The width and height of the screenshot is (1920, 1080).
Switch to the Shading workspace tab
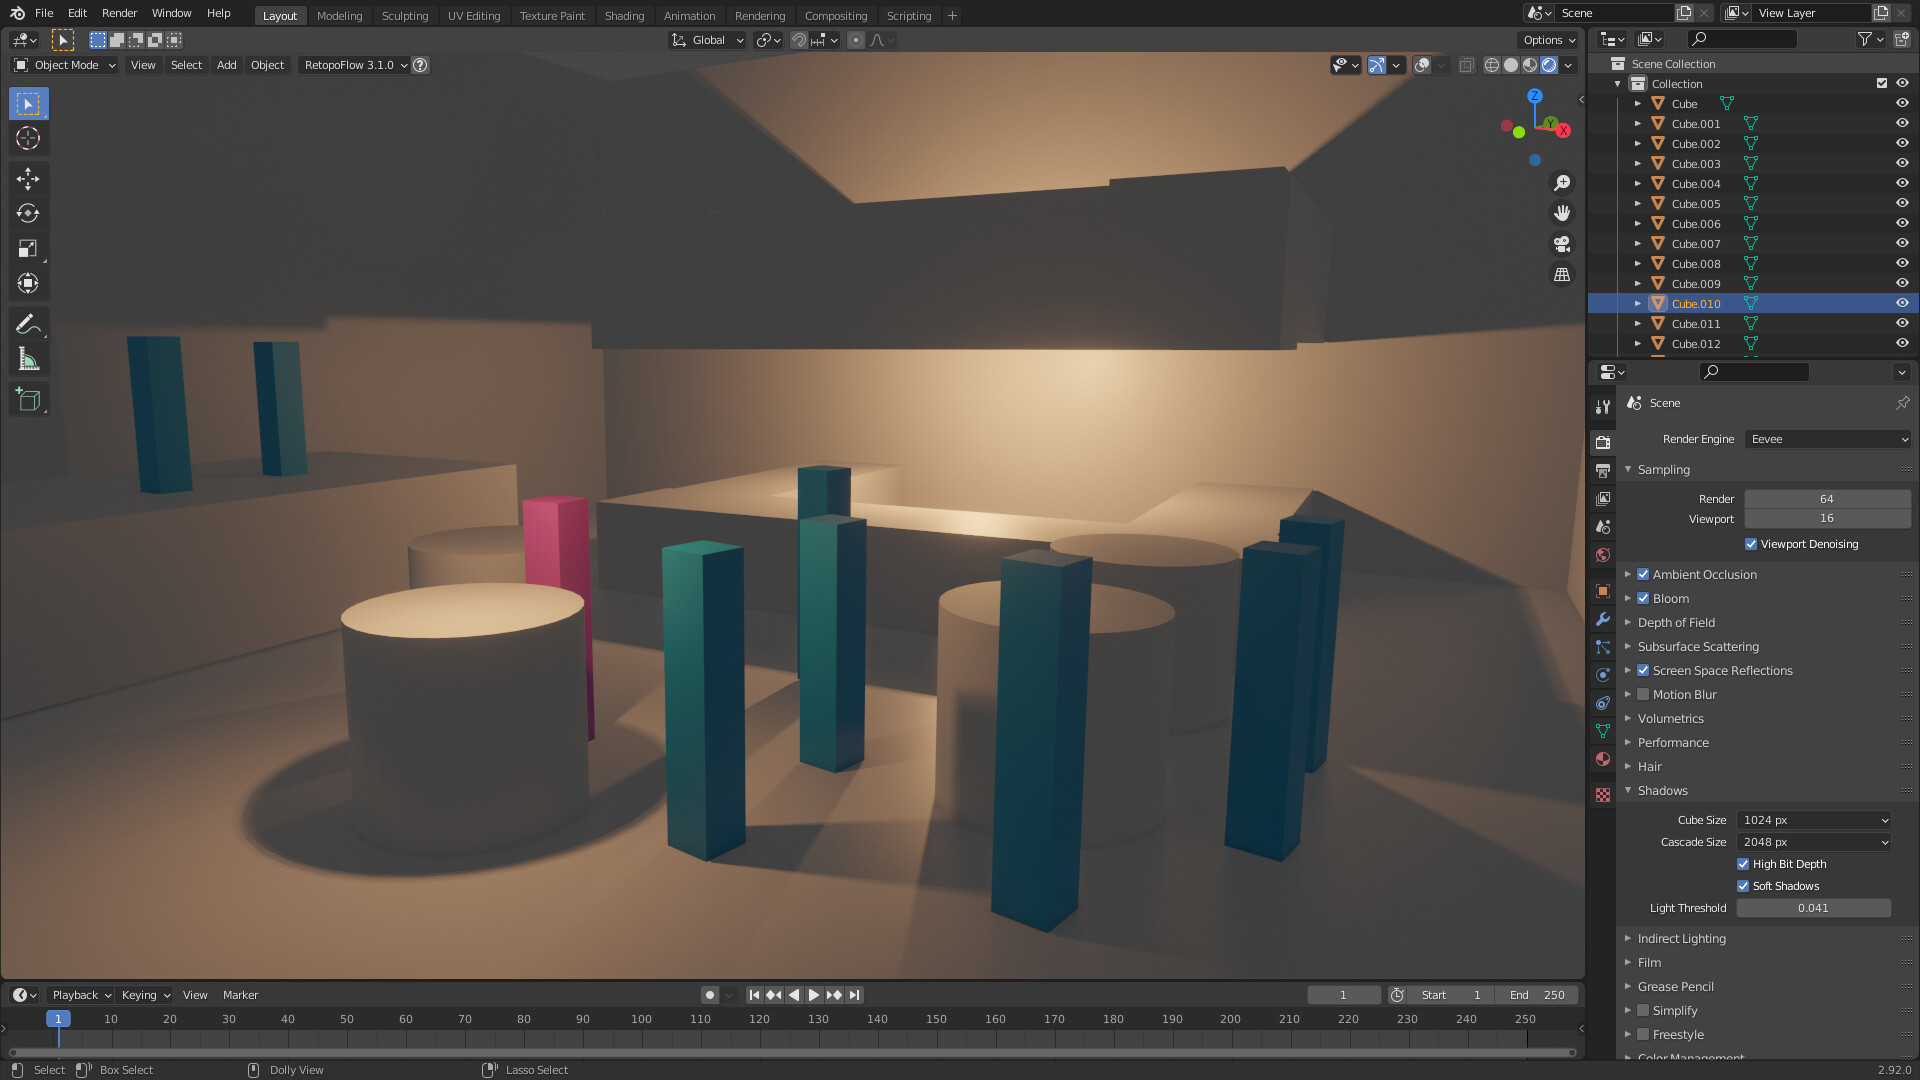coord(624,15)
